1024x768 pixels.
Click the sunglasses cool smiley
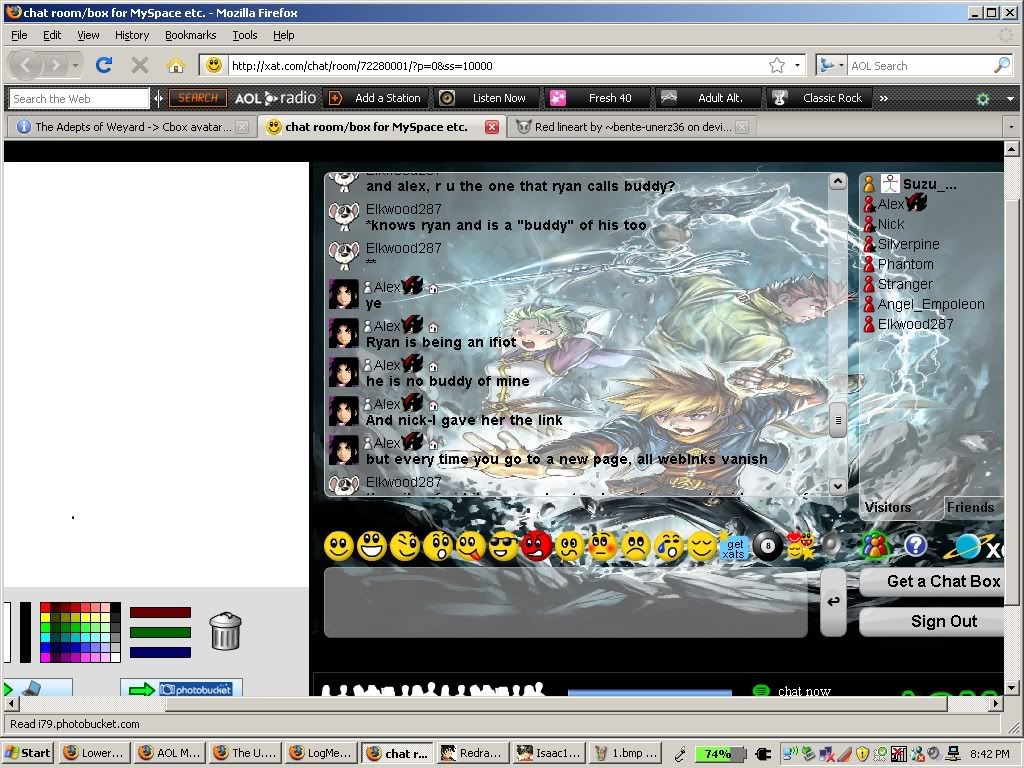click(503, 546)
